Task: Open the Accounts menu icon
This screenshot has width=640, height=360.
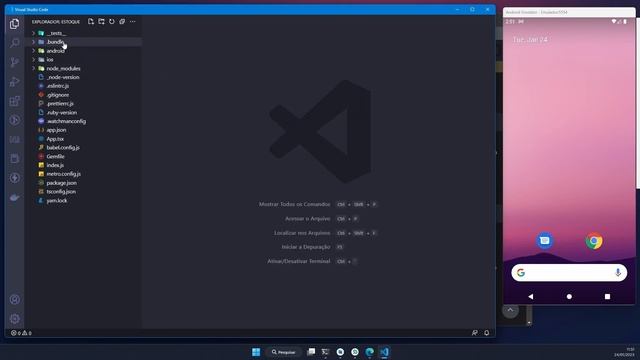Action: click(x=15, y=300)
